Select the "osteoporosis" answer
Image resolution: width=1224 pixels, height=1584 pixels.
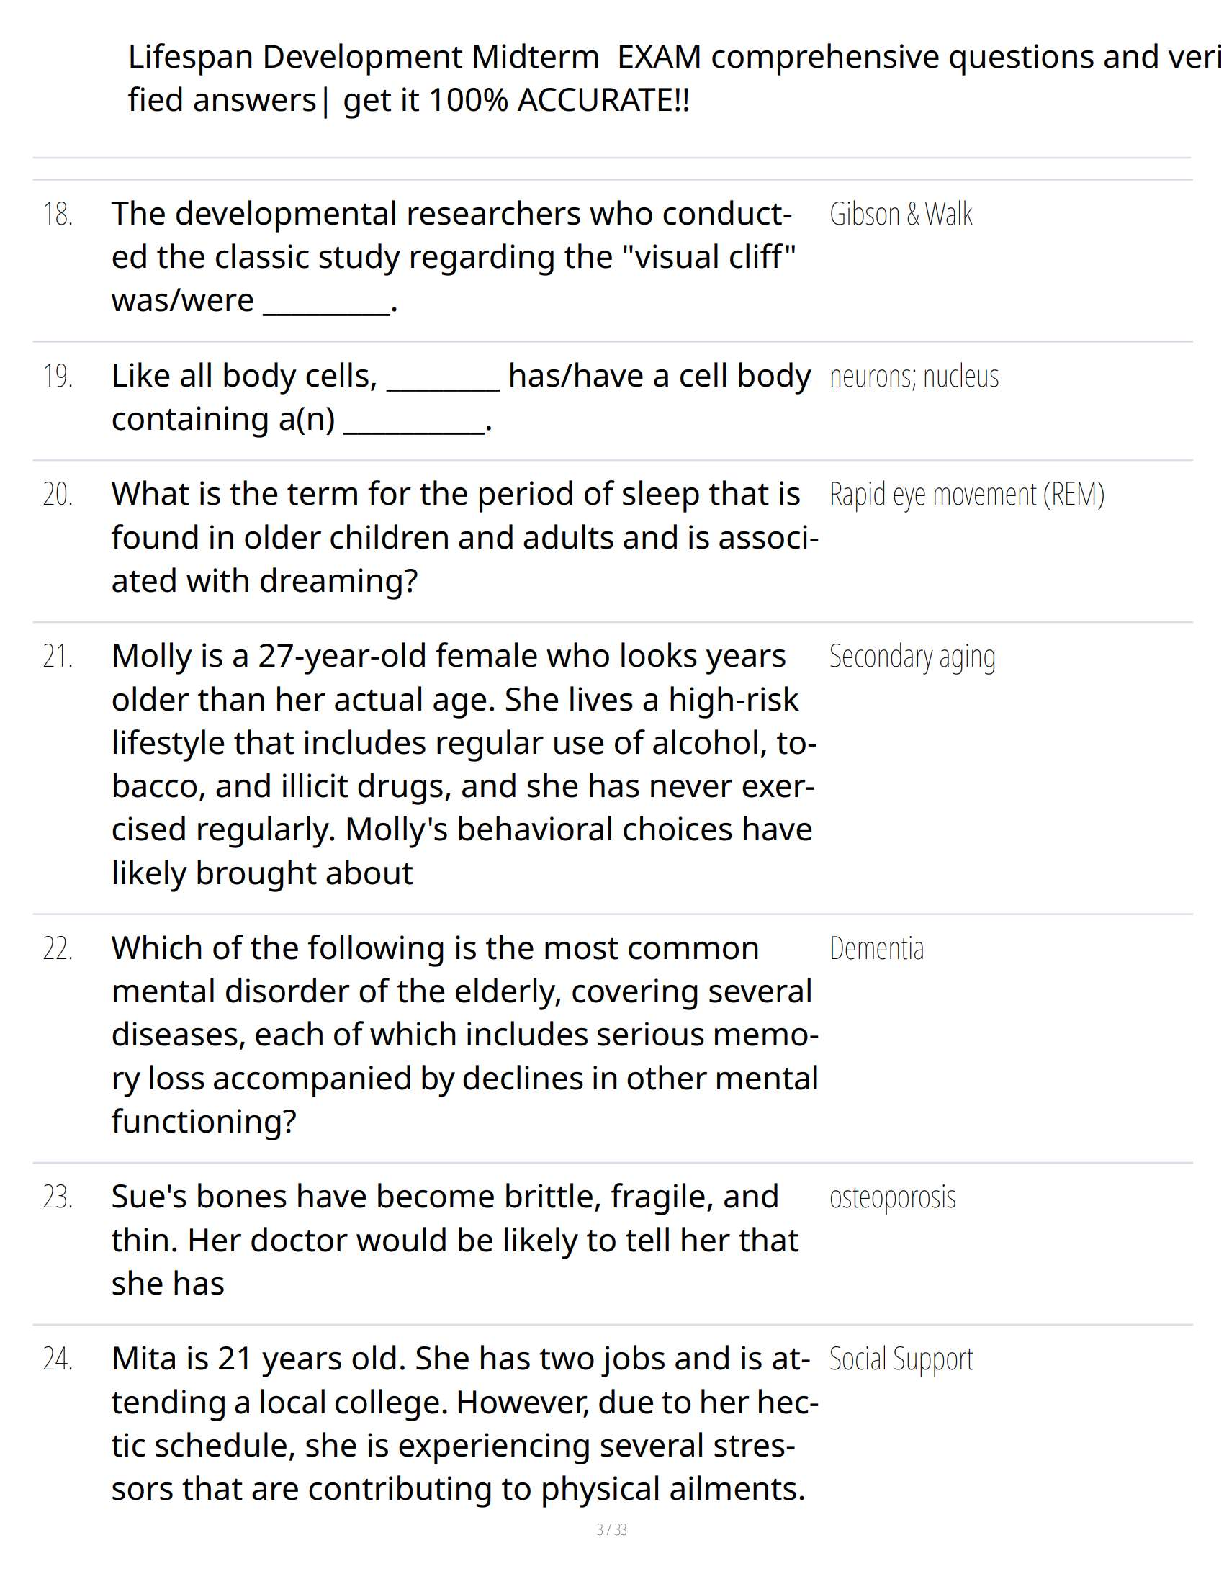tap(892, 1197)
